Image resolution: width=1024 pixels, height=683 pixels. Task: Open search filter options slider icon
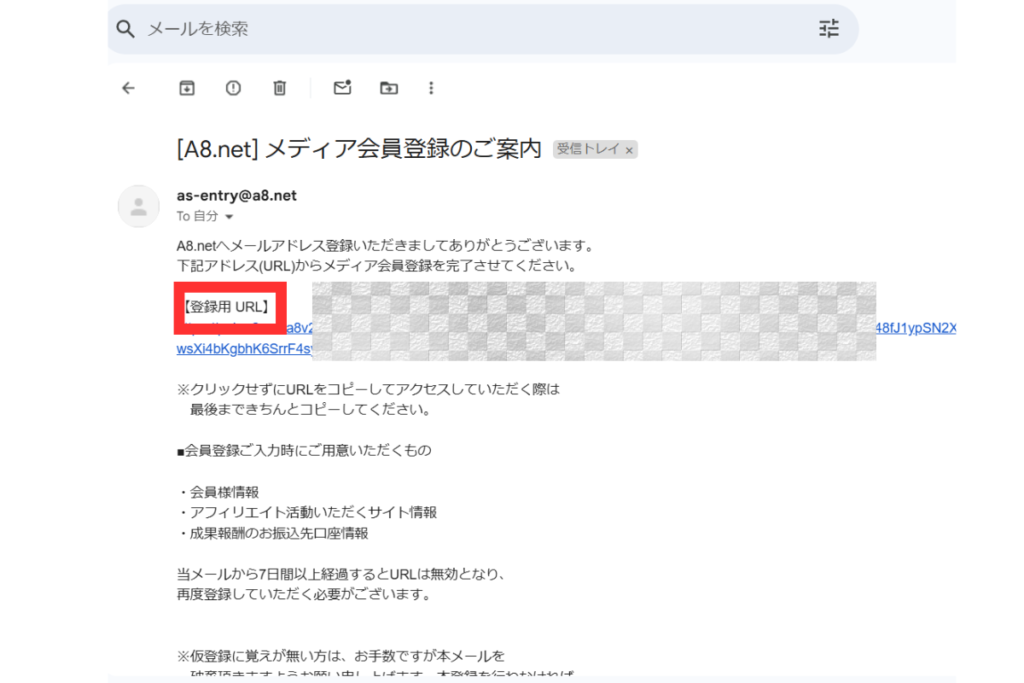[x=829, y=29]
